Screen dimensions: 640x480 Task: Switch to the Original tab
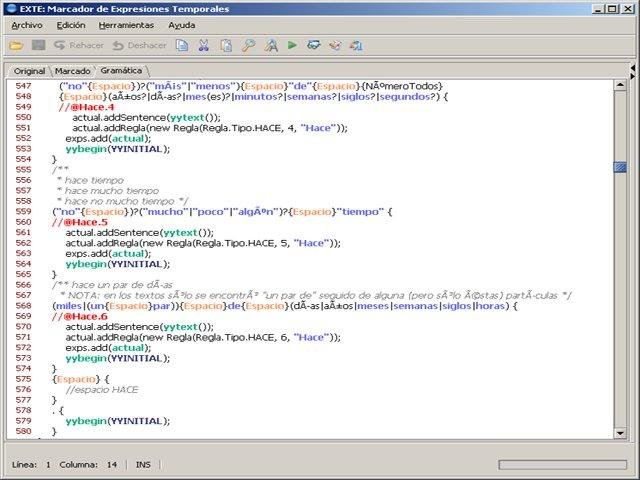pyautogui.click(x=29, y=71)
